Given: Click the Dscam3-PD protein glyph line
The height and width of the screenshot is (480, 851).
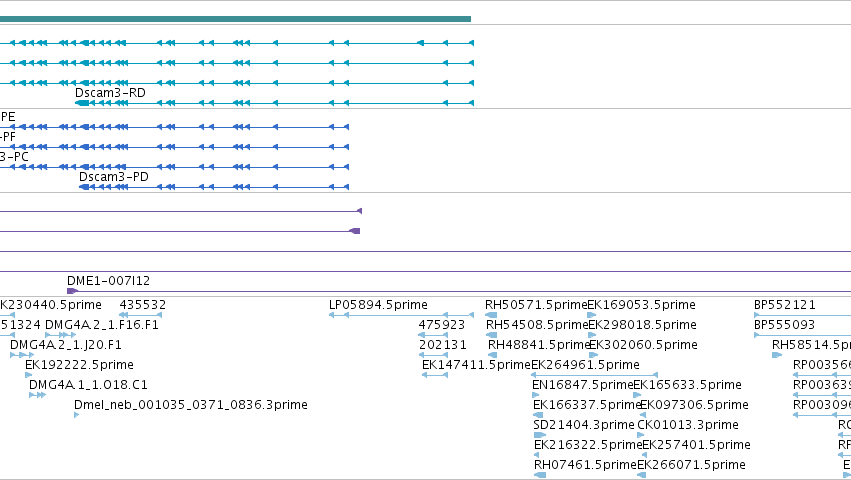Looking at the screenshot, I should (214, 187).
